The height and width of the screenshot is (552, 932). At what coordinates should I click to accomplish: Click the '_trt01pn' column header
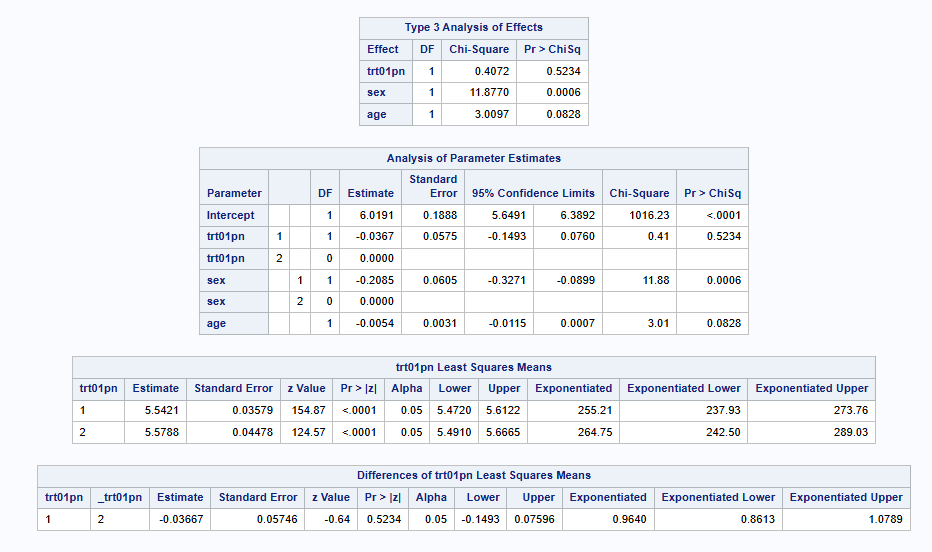point(120,497)
